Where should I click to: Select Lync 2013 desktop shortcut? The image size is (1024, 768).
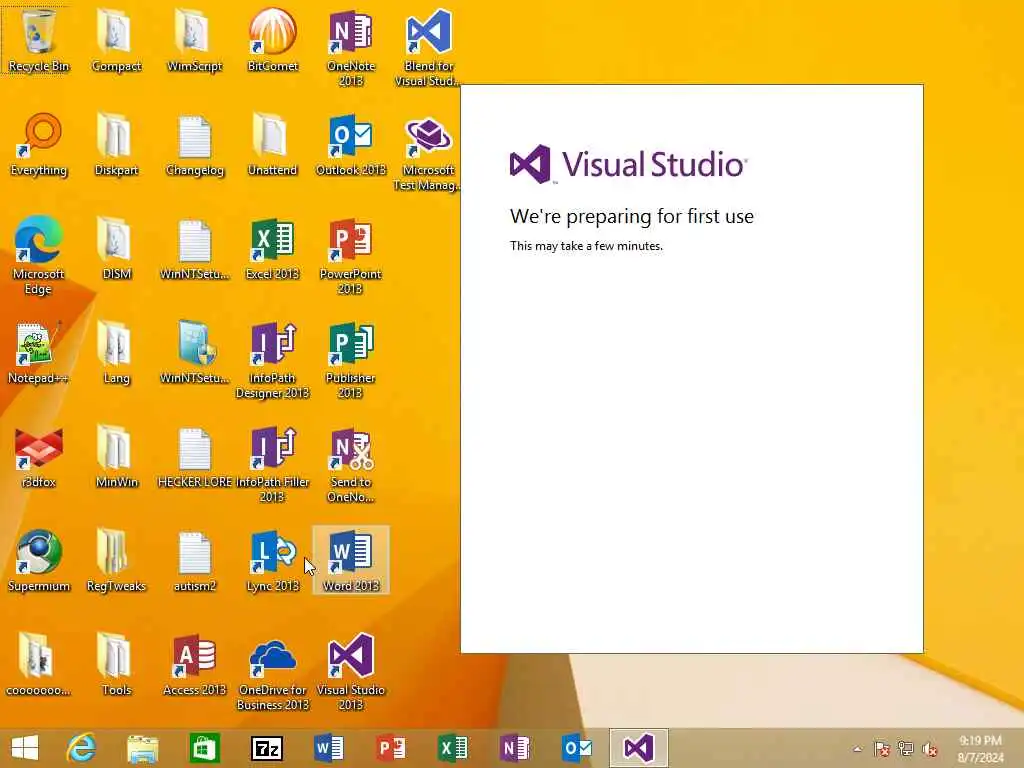273,560
